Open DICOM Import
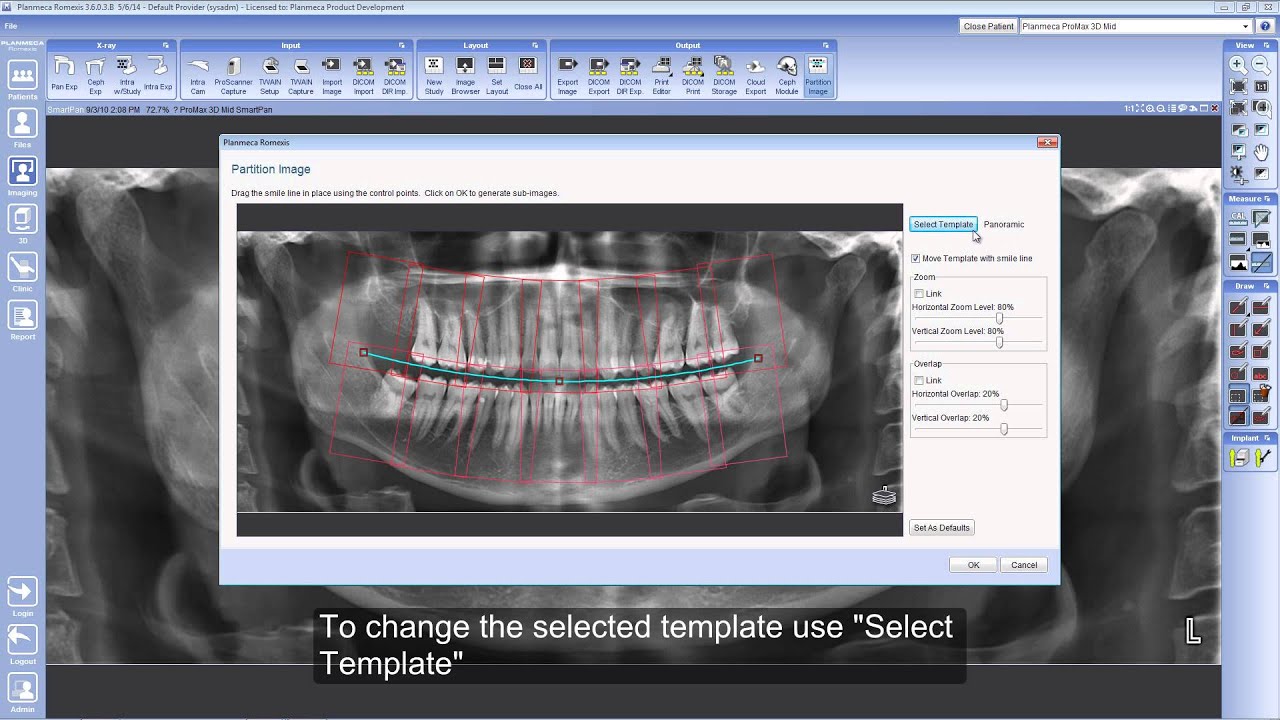The height and width of the screenshot is (720, 1280). (x=363, y=75)
